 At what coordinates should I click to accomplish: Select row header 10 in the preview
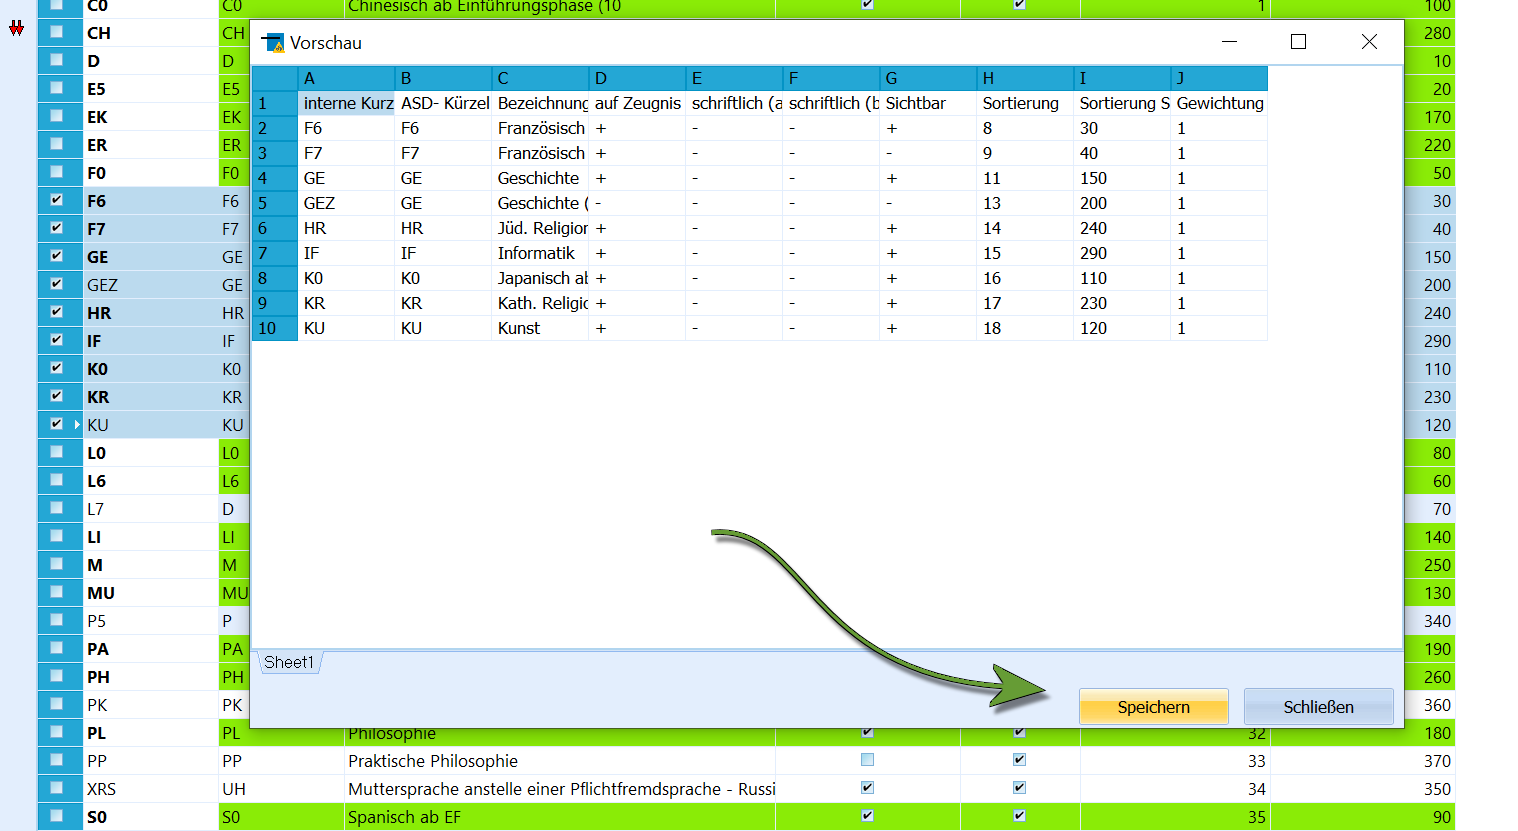(275, 328)
